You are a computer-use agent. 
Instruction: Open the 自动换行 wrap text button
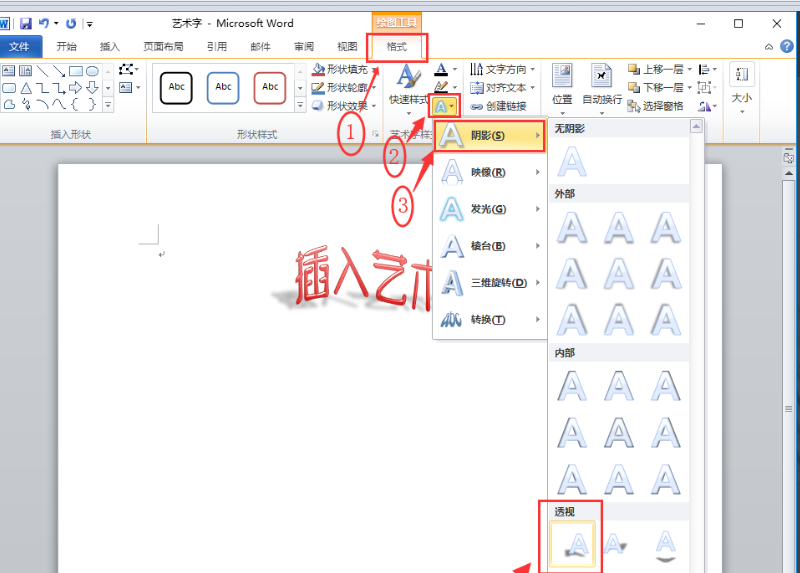tap(602, 89)
